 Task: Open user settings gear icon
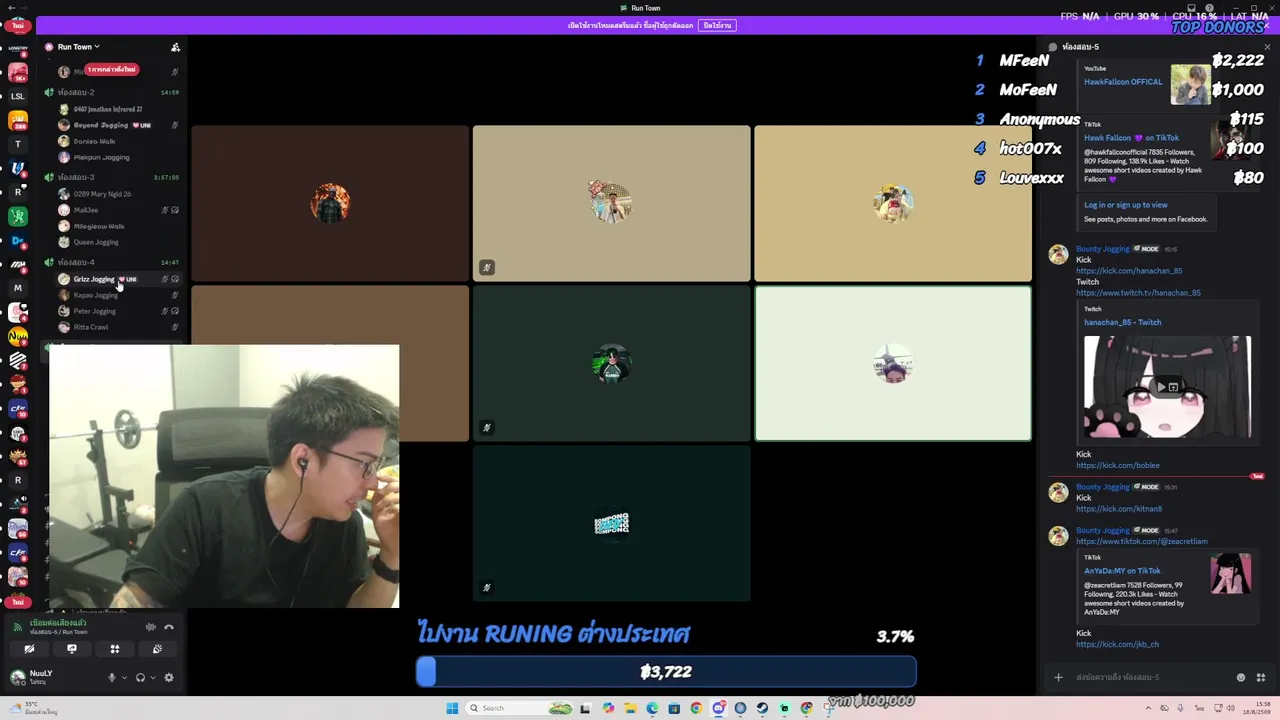(169, 677)
